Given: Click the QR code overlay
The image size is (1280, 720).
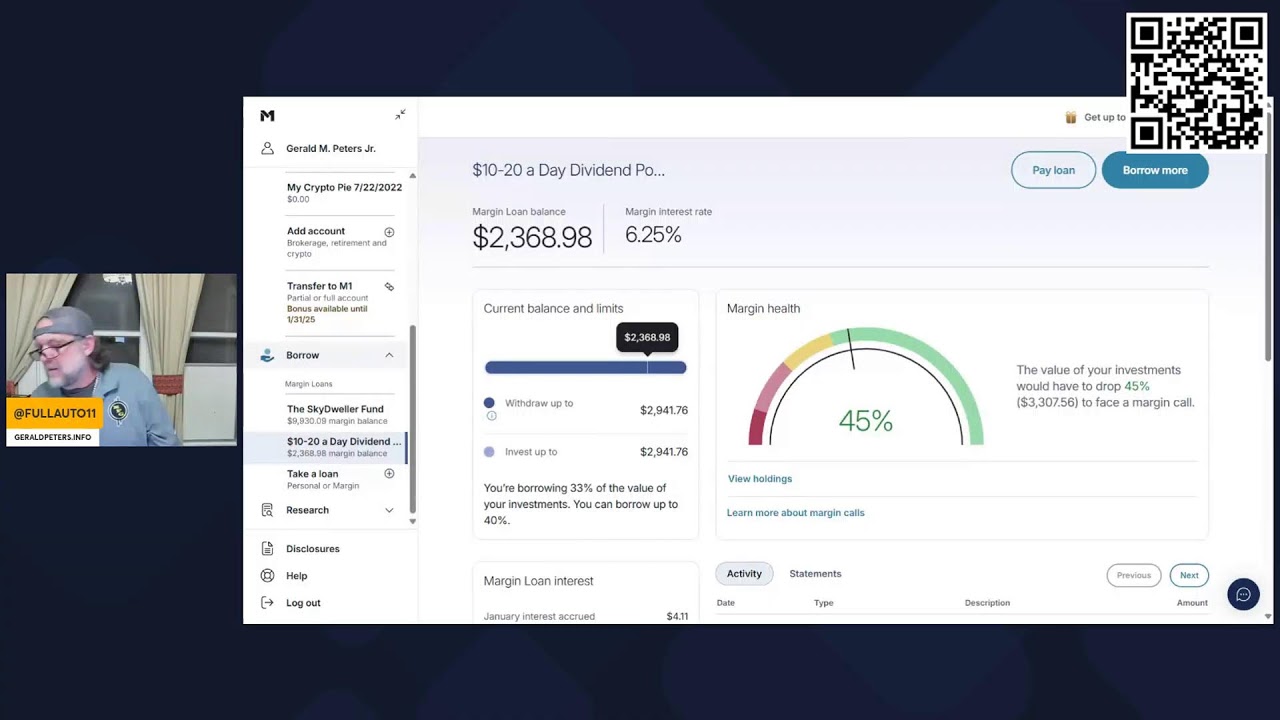Looking at the screenshot, I should (1196, 83).
